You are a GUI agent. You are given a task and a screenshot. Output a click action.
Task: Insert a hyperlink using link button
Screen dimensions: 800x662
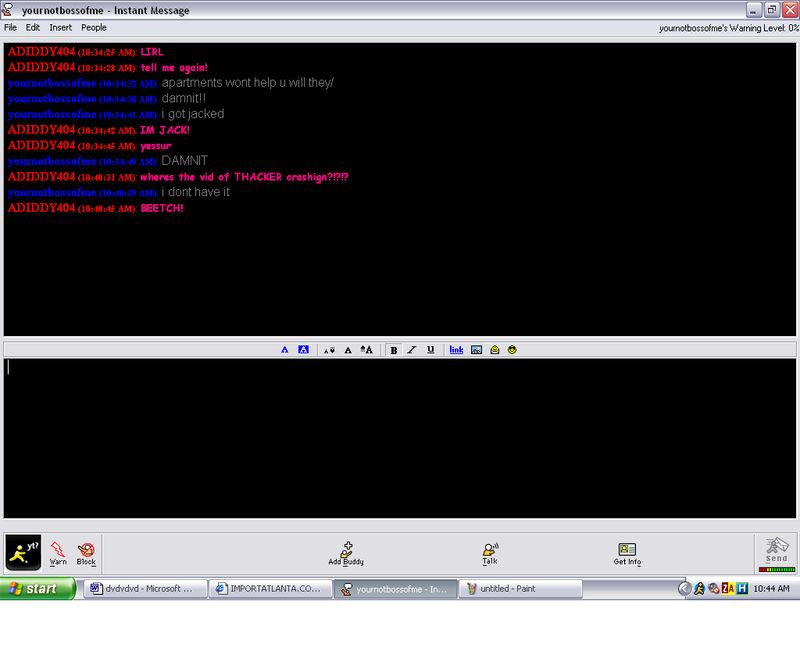point(456,350)
